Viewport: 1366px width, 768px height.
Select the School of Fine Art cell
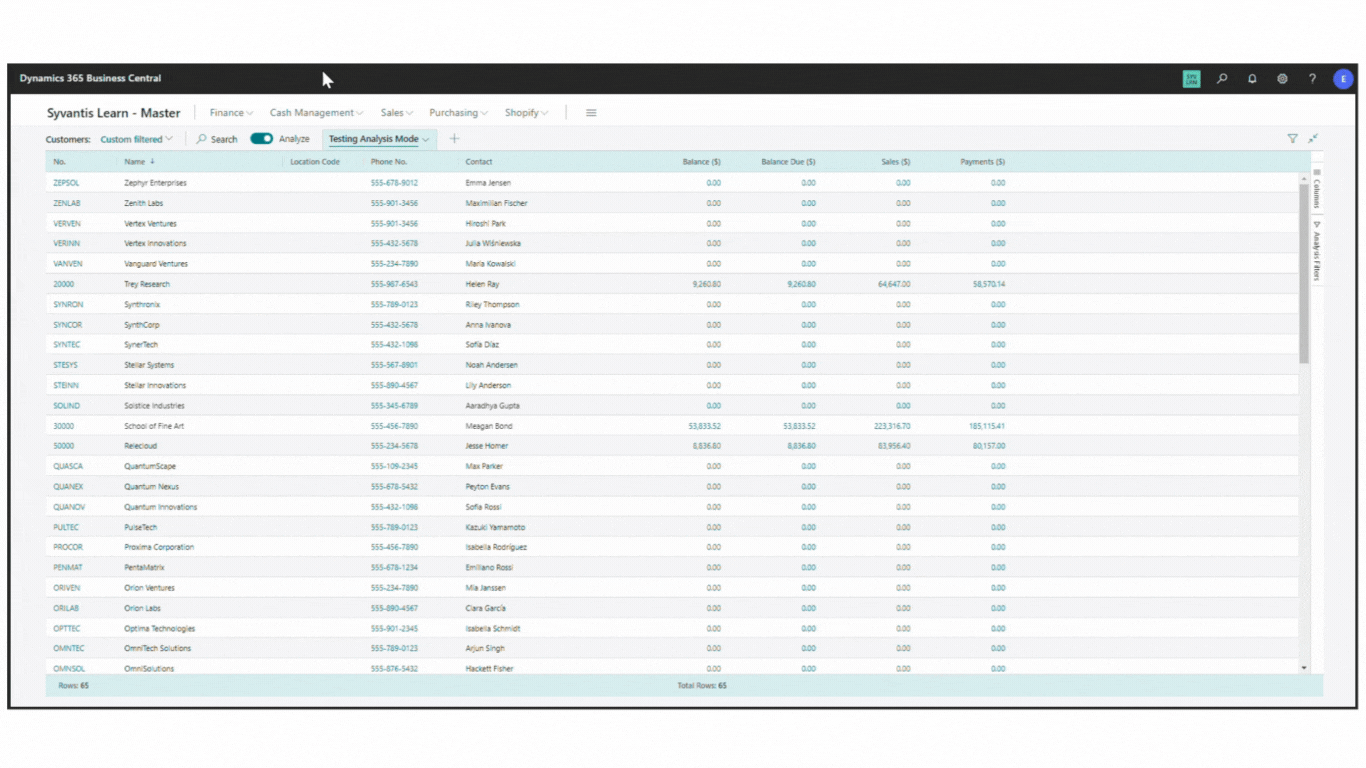[154, 426]
